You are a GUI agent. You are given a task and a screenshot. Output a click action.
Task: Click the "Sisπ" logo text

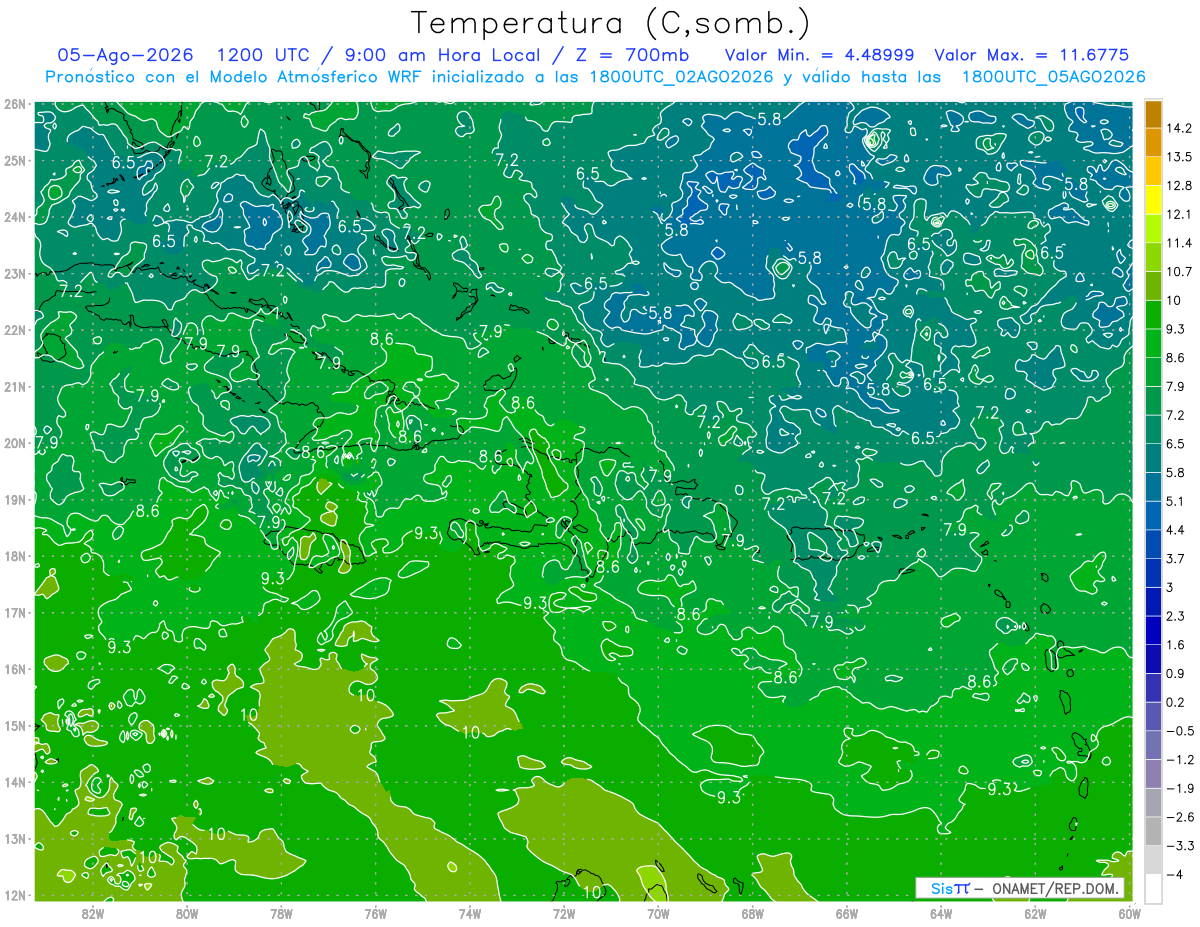(950, 888)
